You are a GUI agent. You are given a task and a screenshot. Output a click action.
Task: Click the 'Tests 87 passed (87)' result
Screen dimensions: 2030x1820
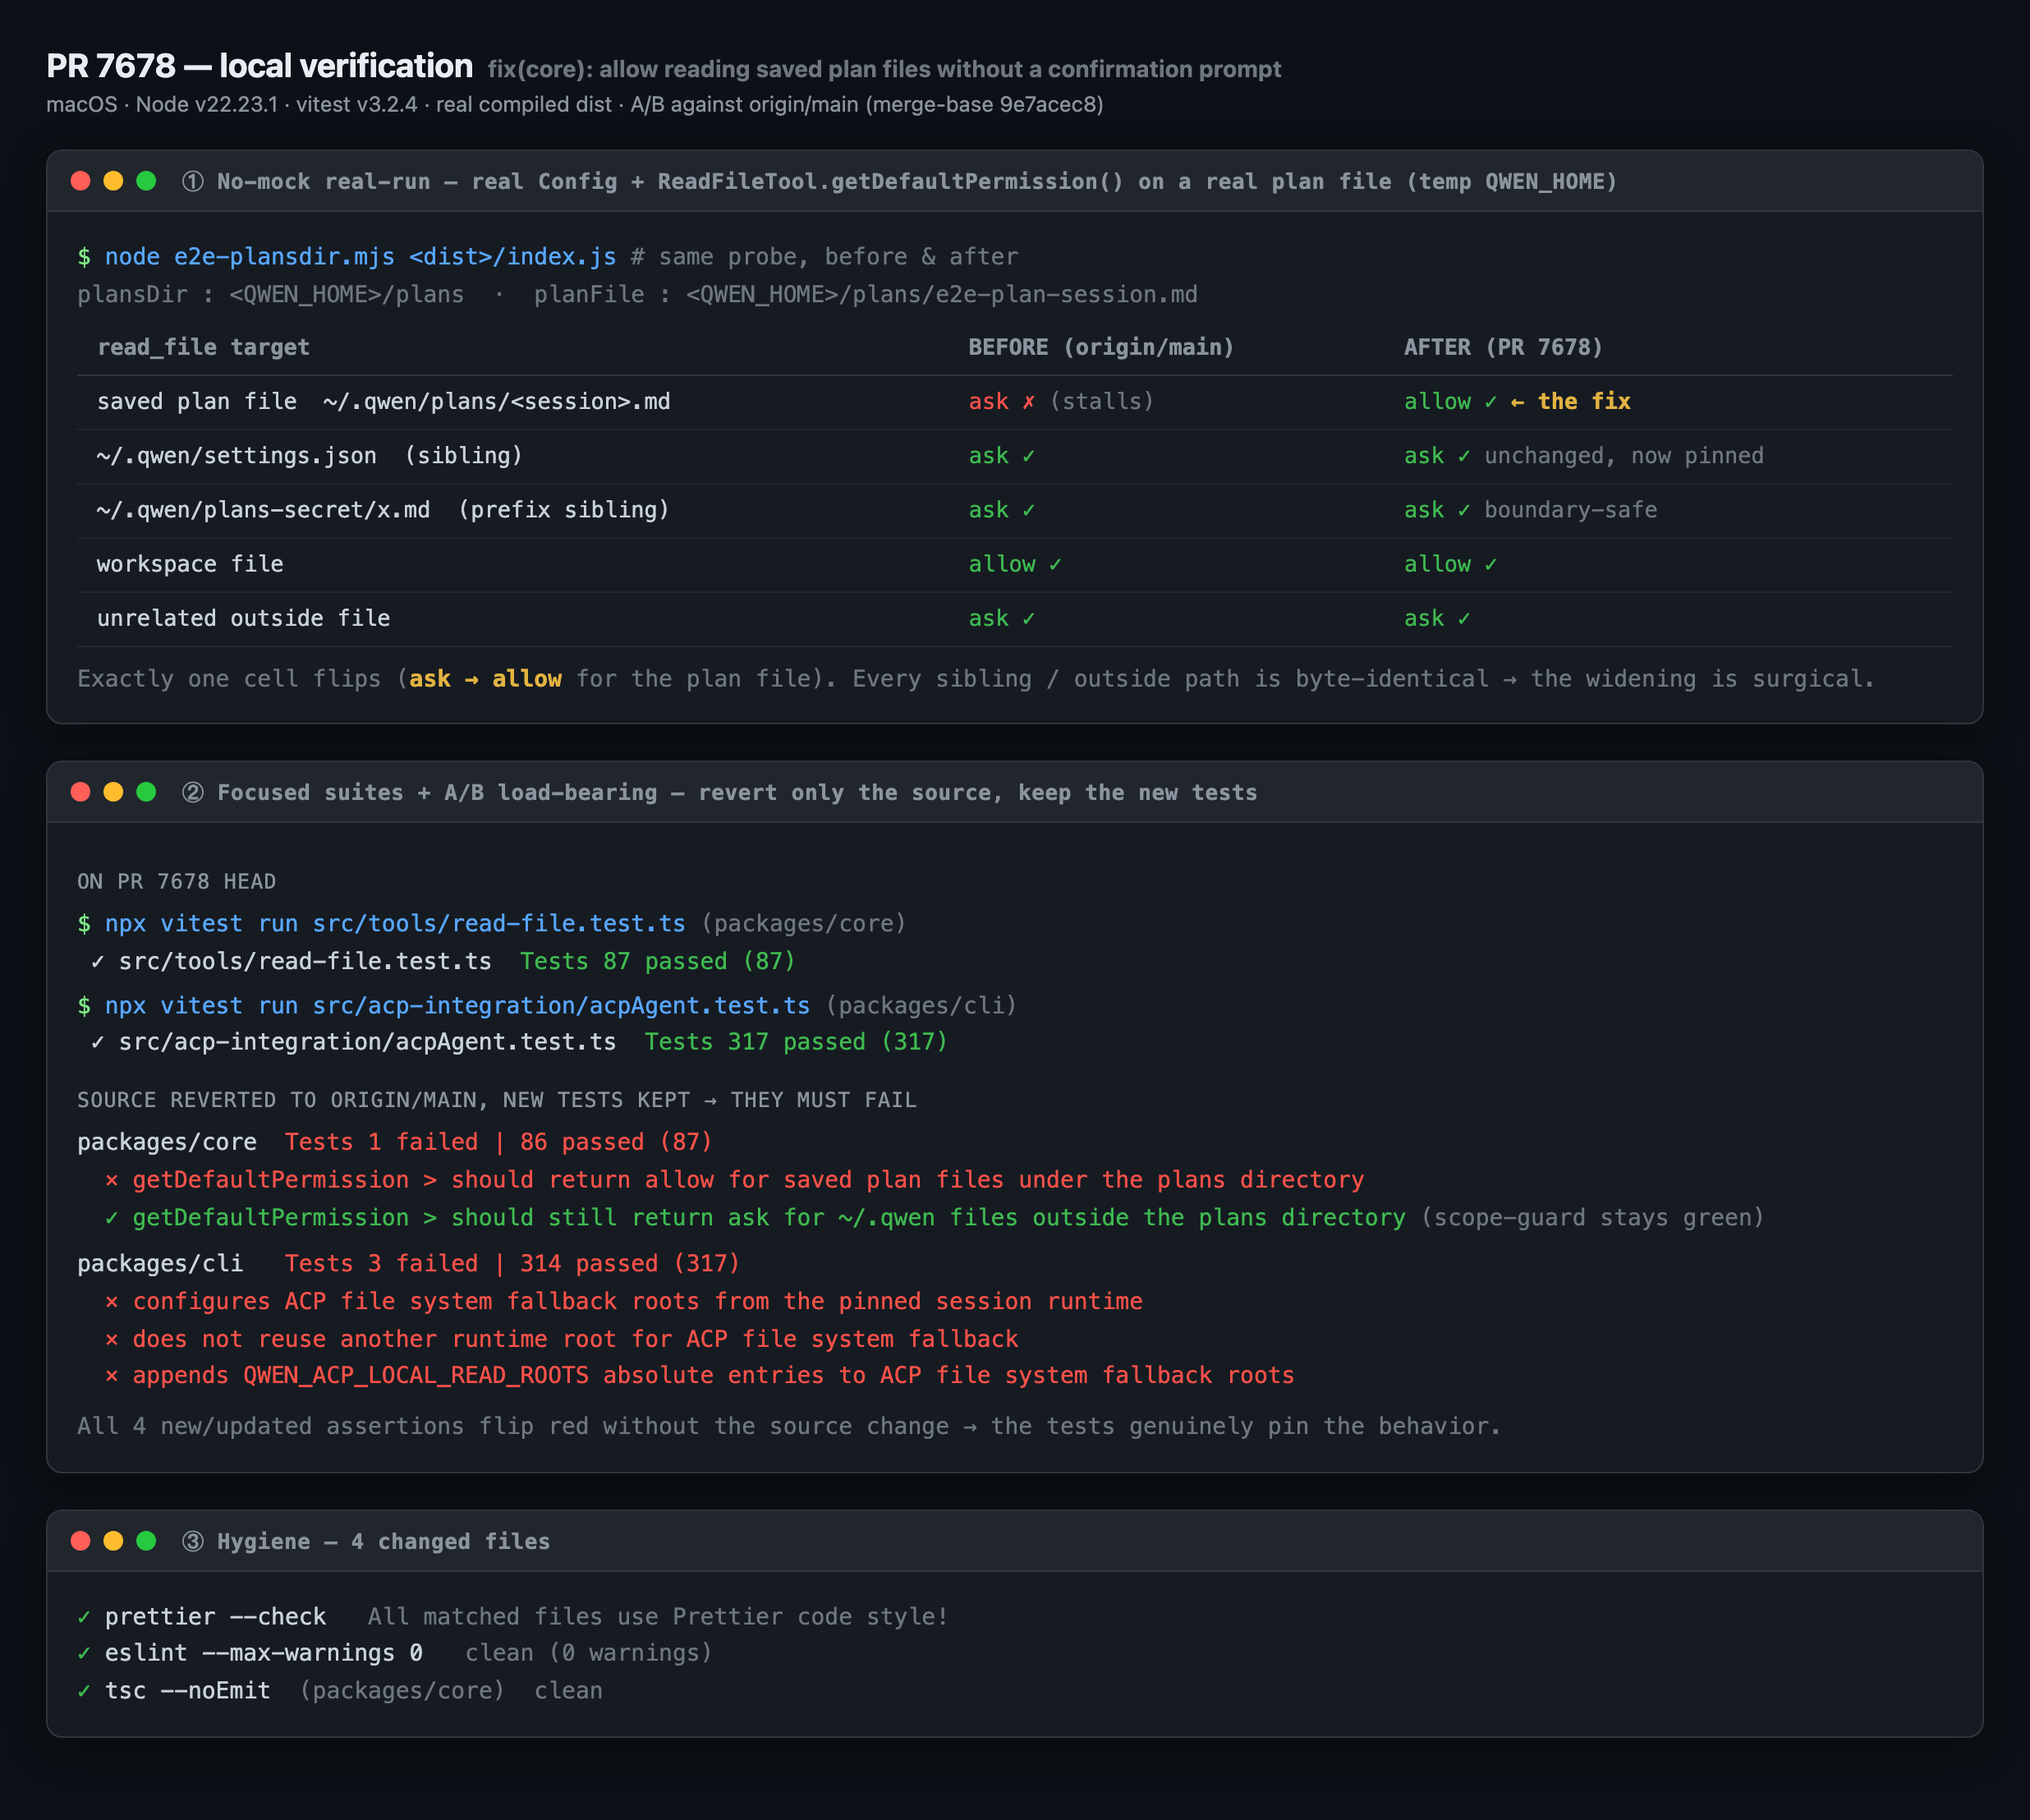pyautogui.click(x=657, y=961)
